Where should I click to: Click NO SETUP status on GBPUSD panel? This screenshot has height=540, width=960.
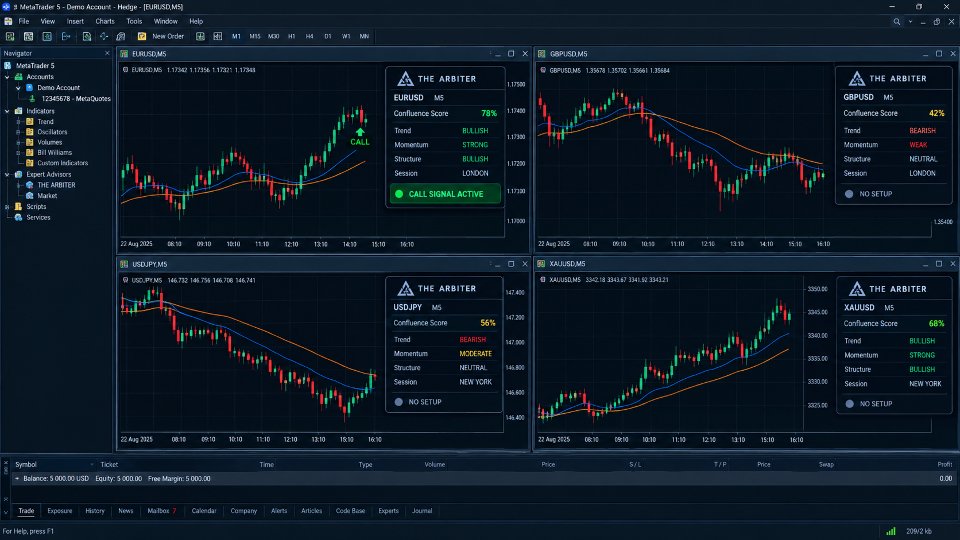click(869, 194)
